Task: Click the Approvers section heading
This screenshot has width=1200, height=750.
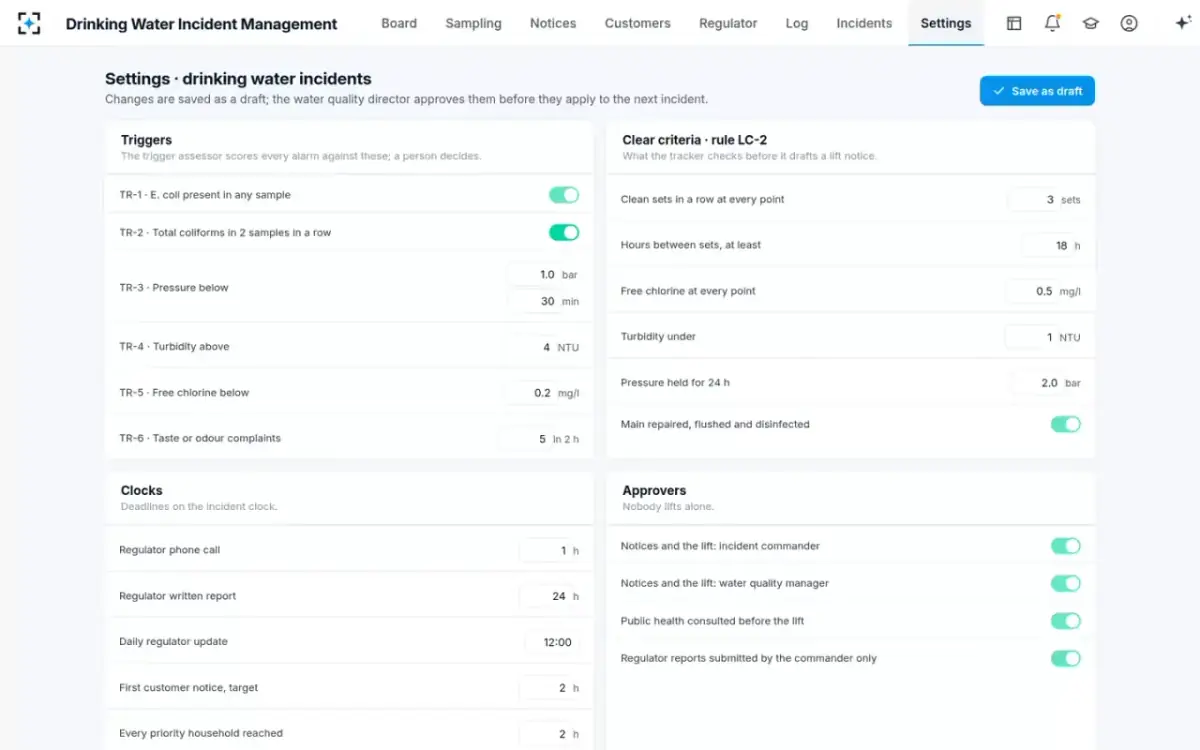Action: click(x=654, y=491)
